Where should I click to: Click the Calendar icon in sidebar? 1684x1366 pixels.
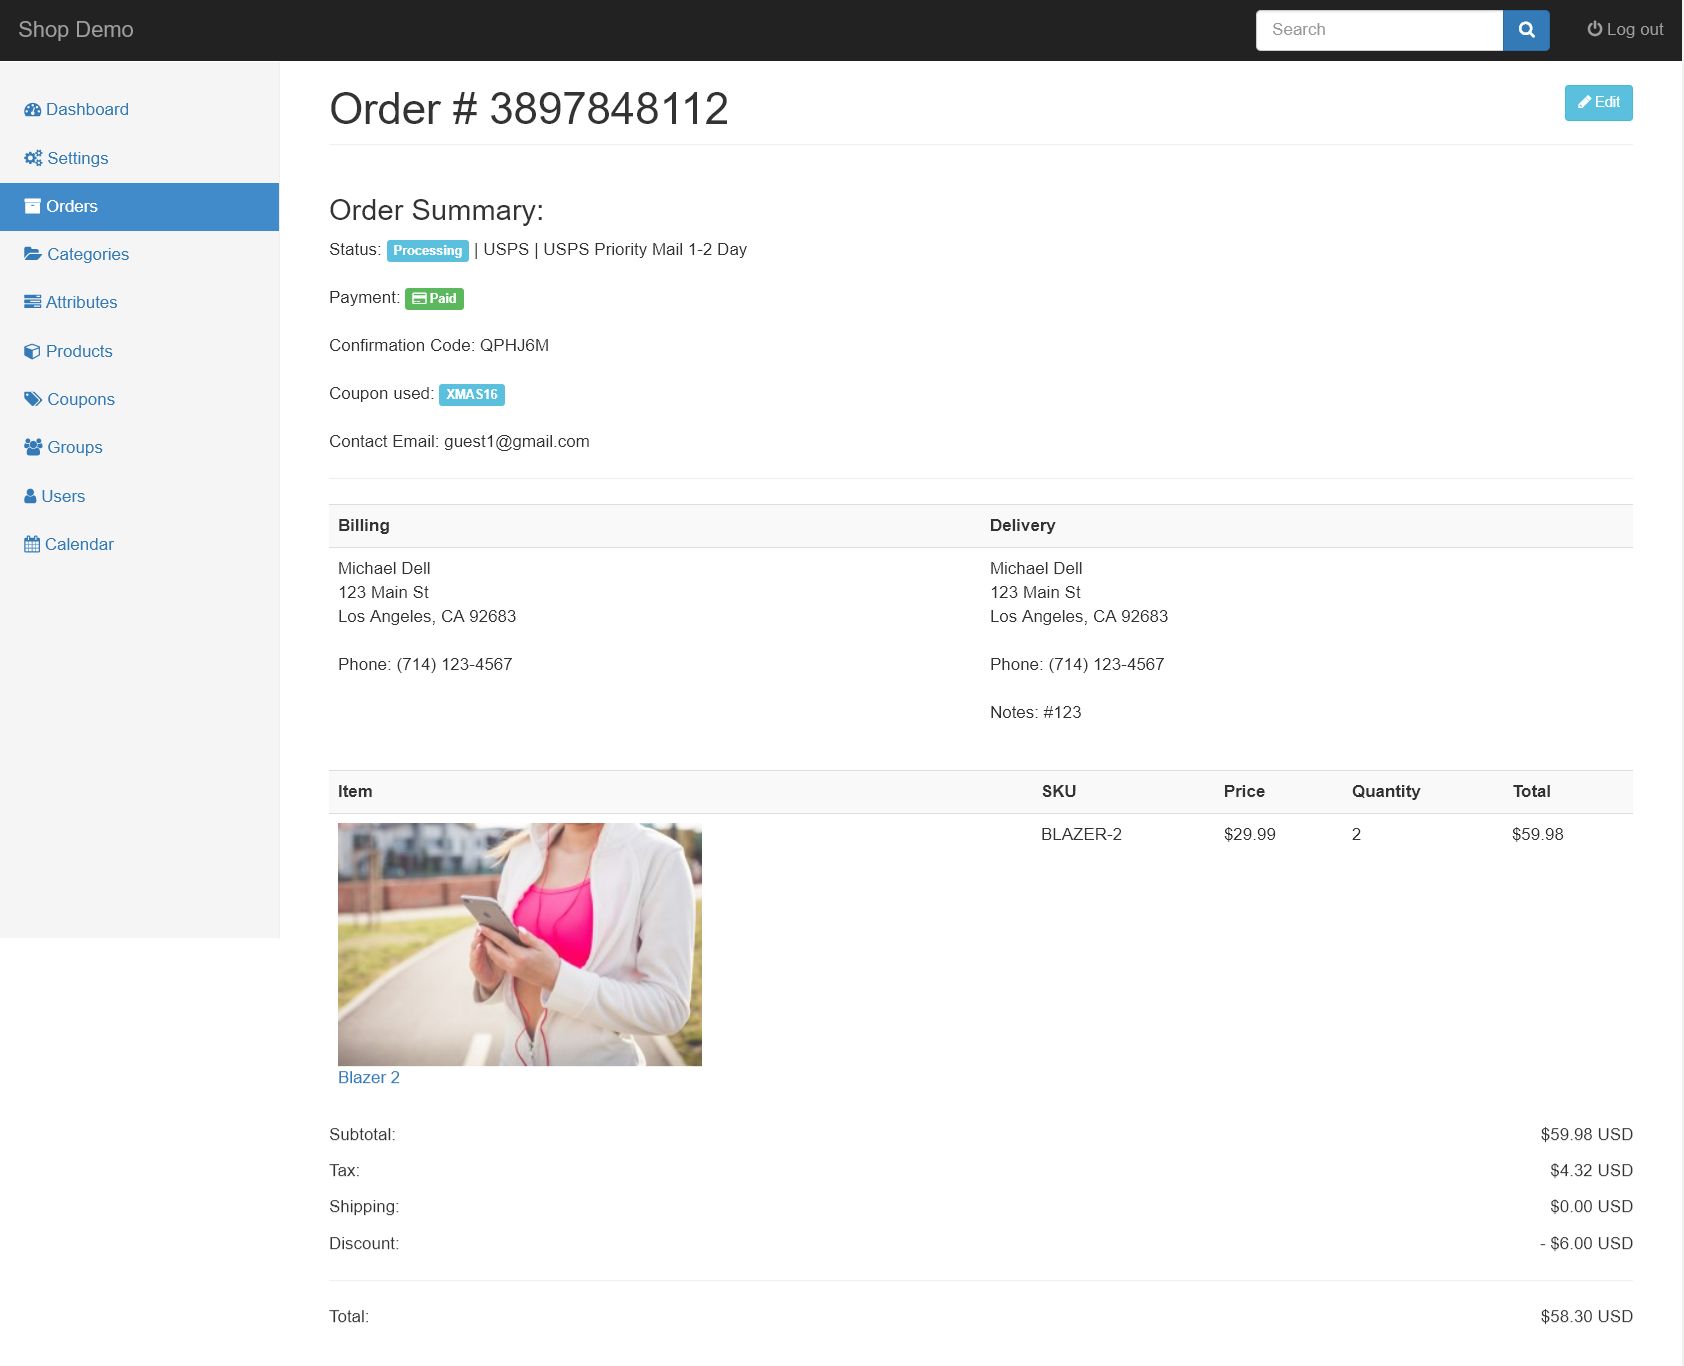32,544
